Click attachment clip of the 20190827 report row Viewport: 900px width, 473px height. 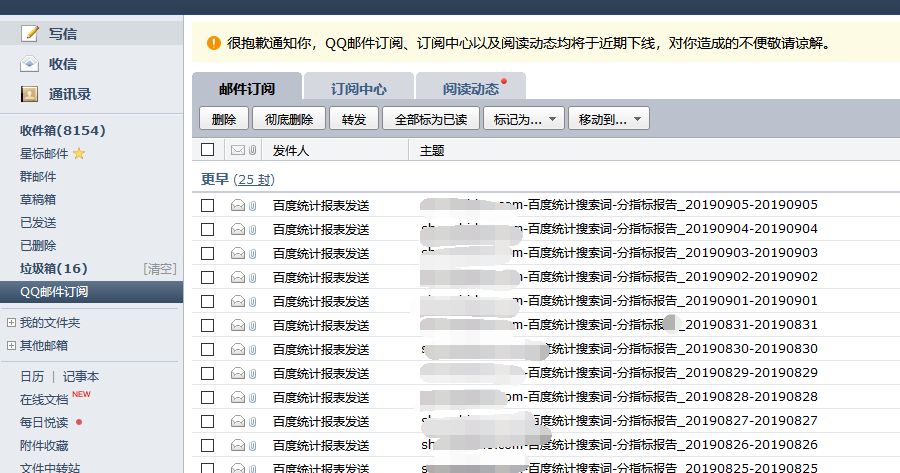pyautogui.click(x=253, y=422)
